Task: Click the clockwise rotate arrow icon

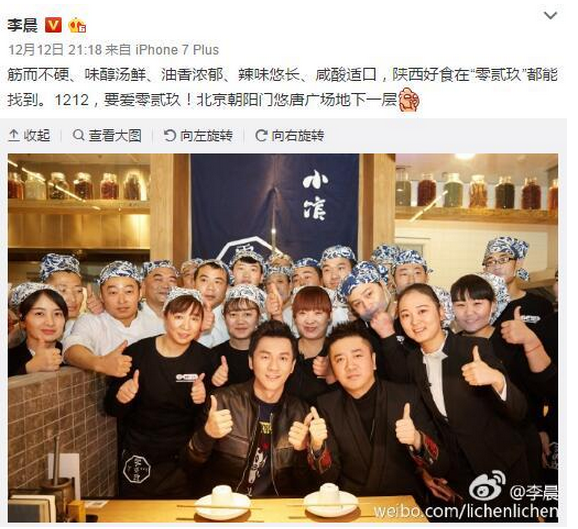Action: [261, 136]
